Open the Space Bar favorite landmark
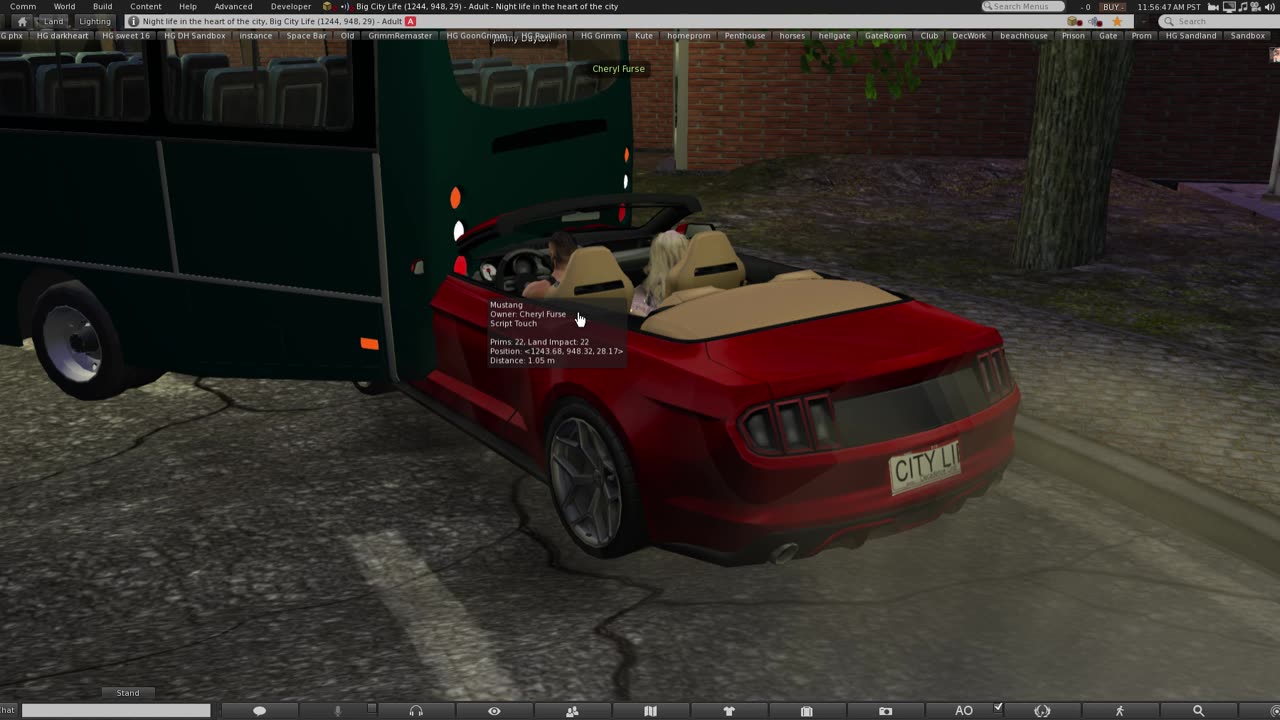This screenshot has height=720, width=1280. pos(306,36)
